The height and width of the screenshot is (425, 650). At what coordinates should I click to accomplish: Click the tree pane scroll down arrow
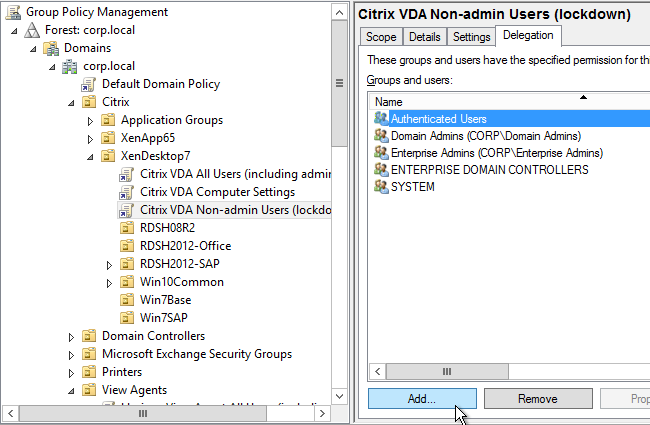[340, 396]
